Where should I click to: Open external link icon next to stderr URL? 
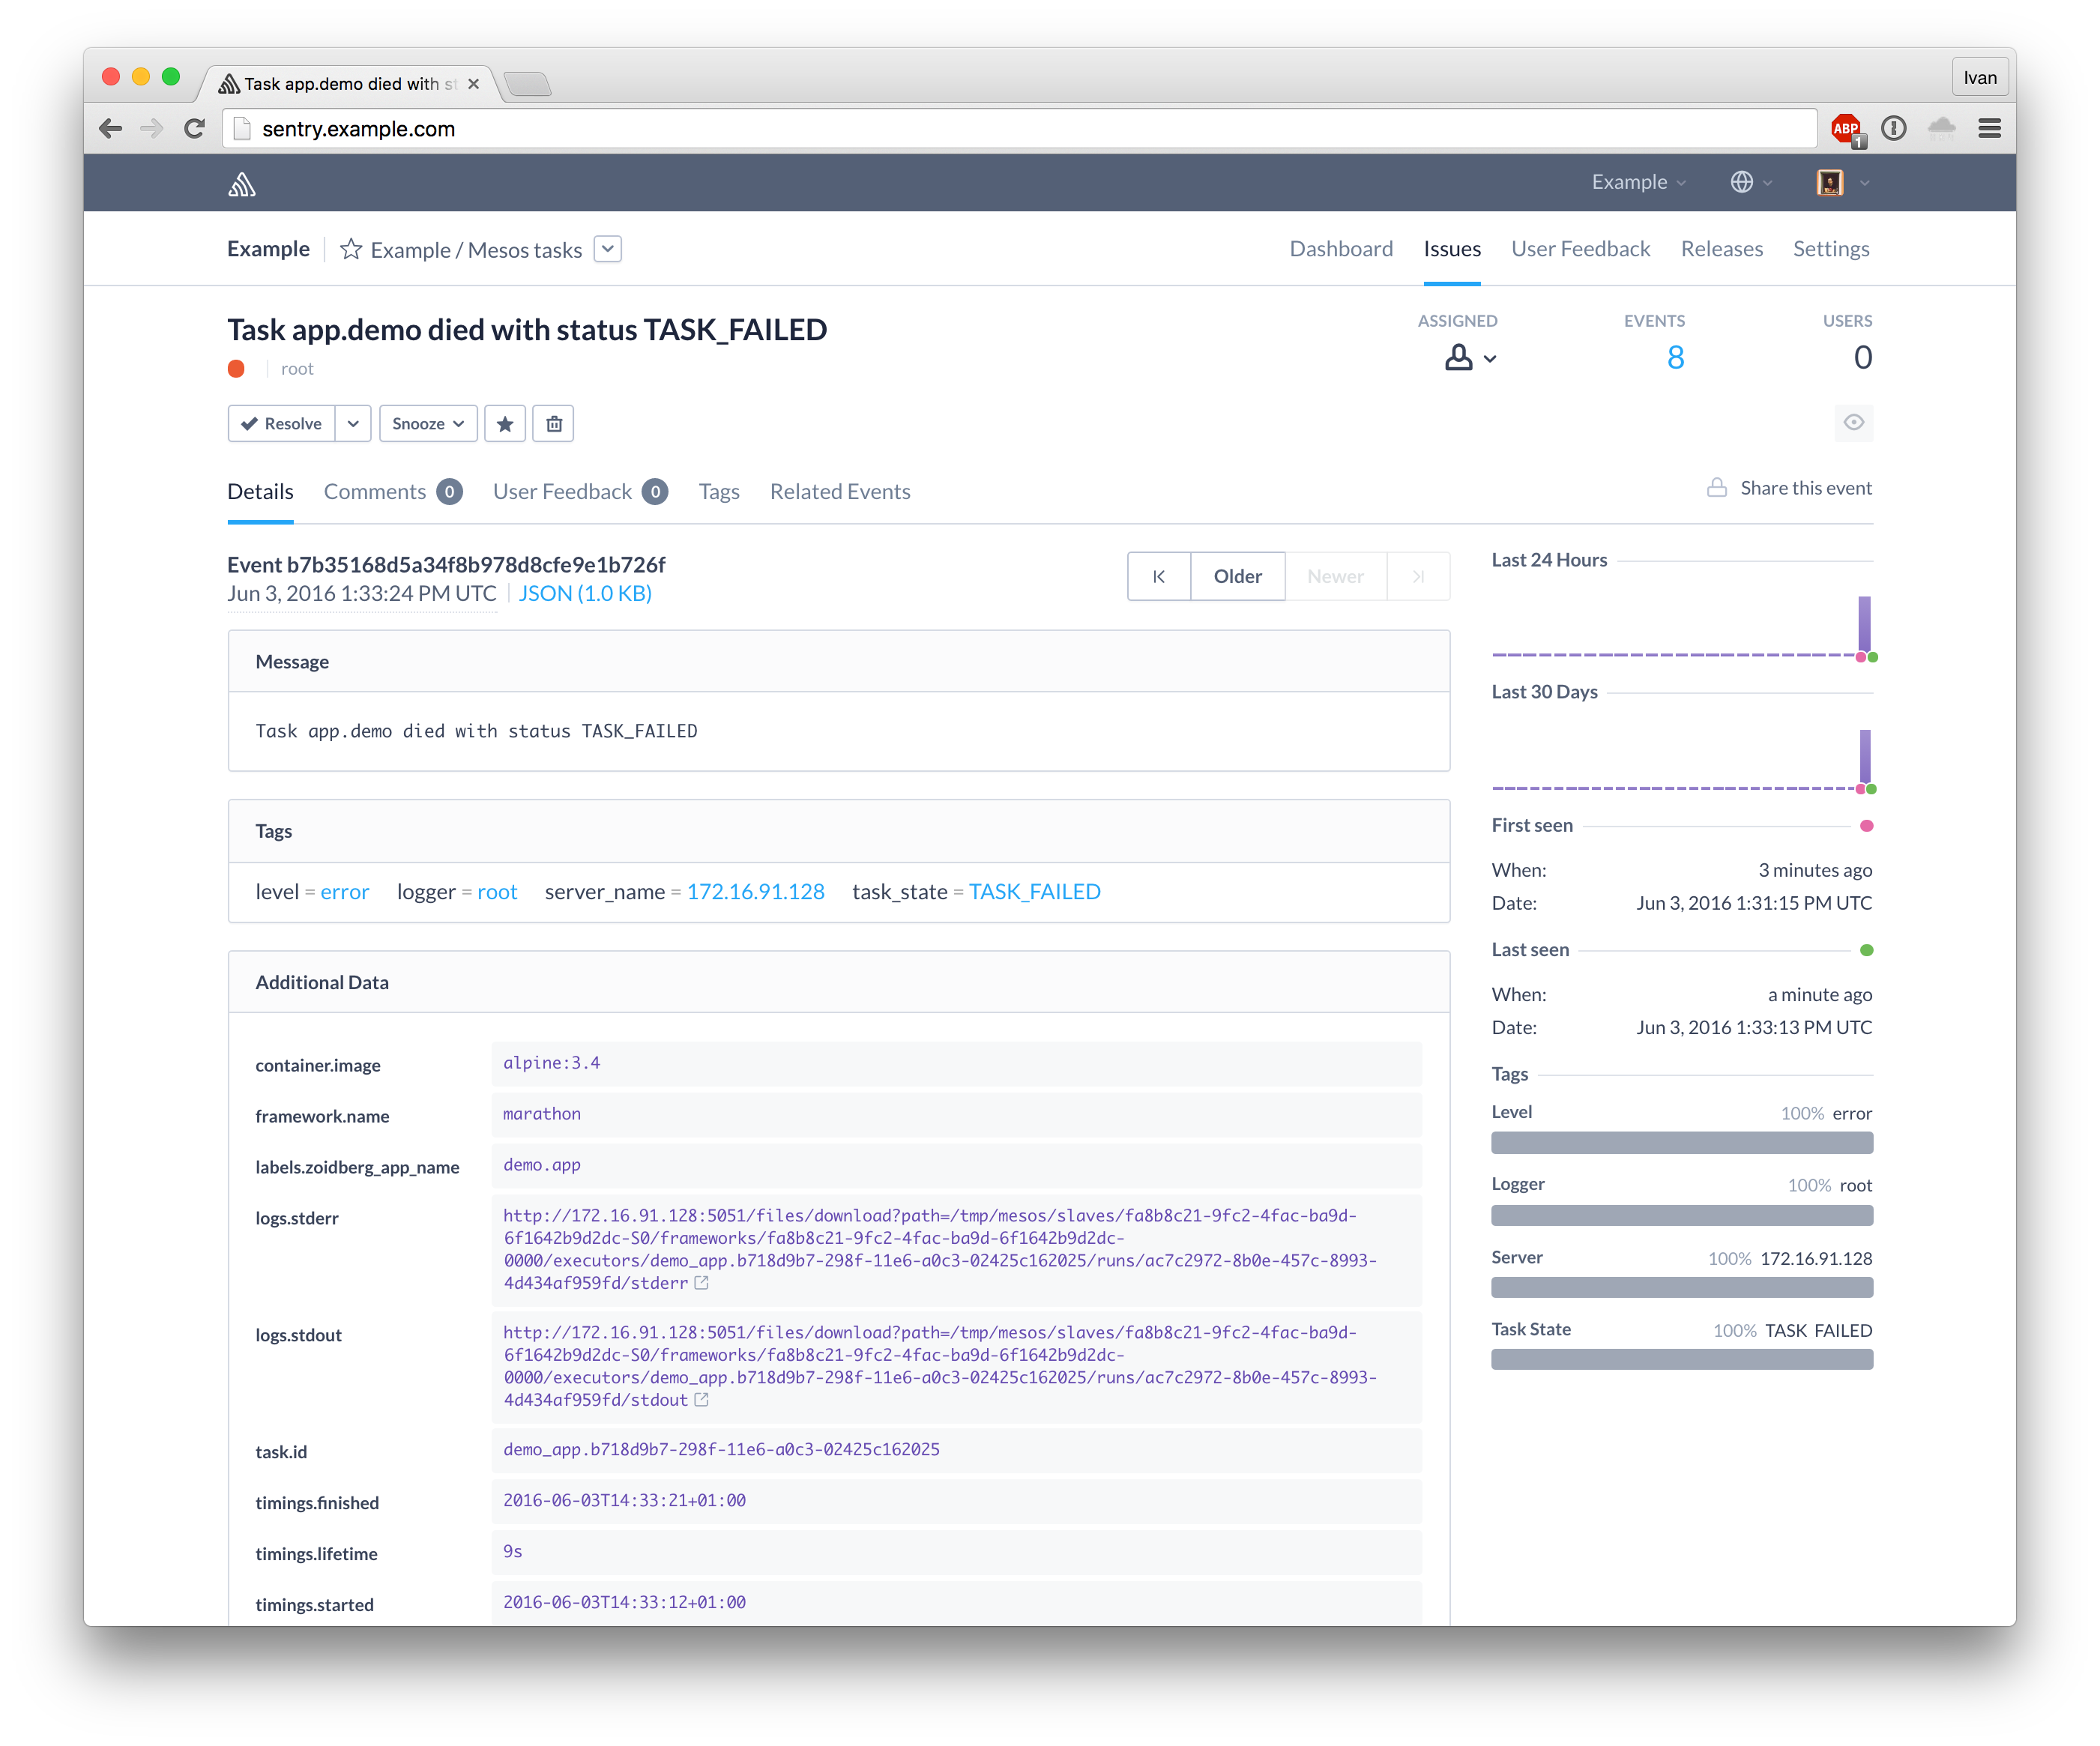702,1283
